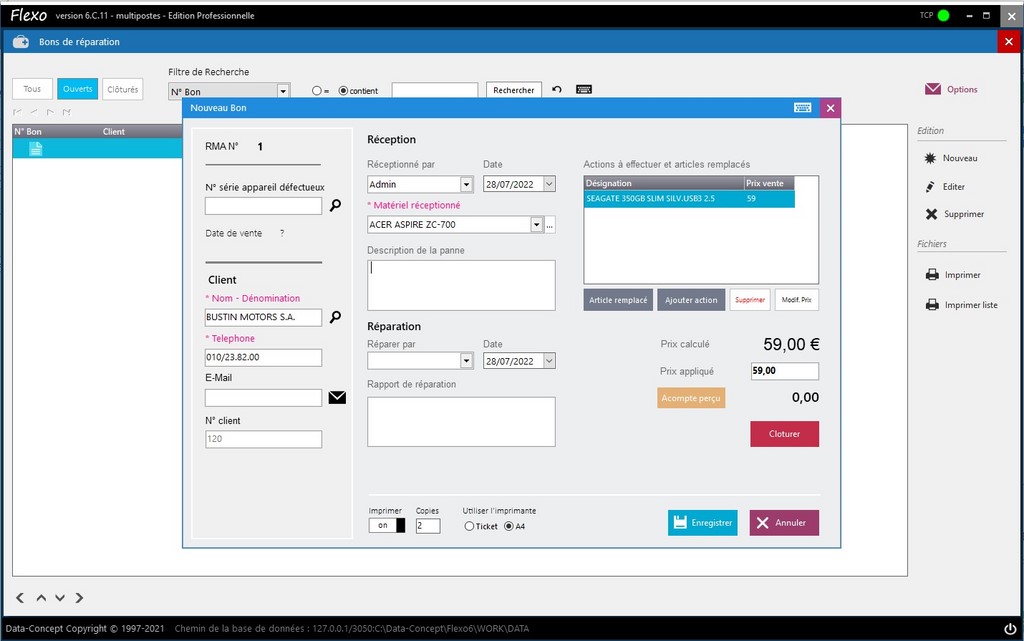Viewport: 1024px width, 641px height.
Task: Click the magnifier to search defective device serial
Action: pos(335,205)
